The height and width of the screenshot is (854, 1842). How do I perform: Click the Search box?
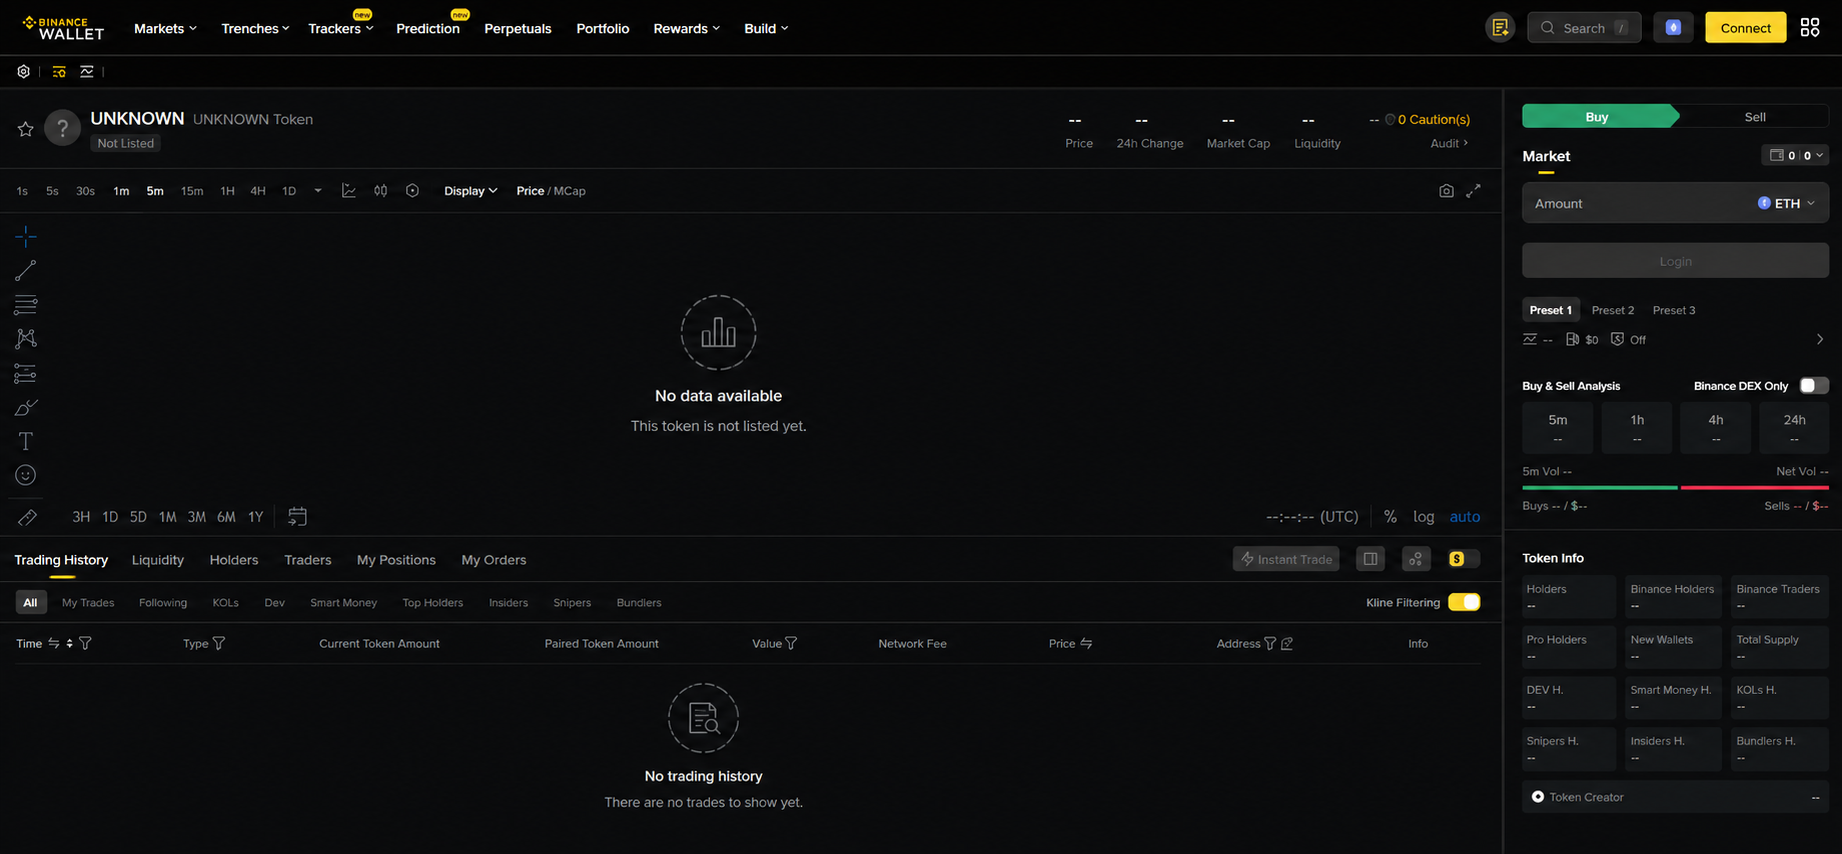[1584, 28]
